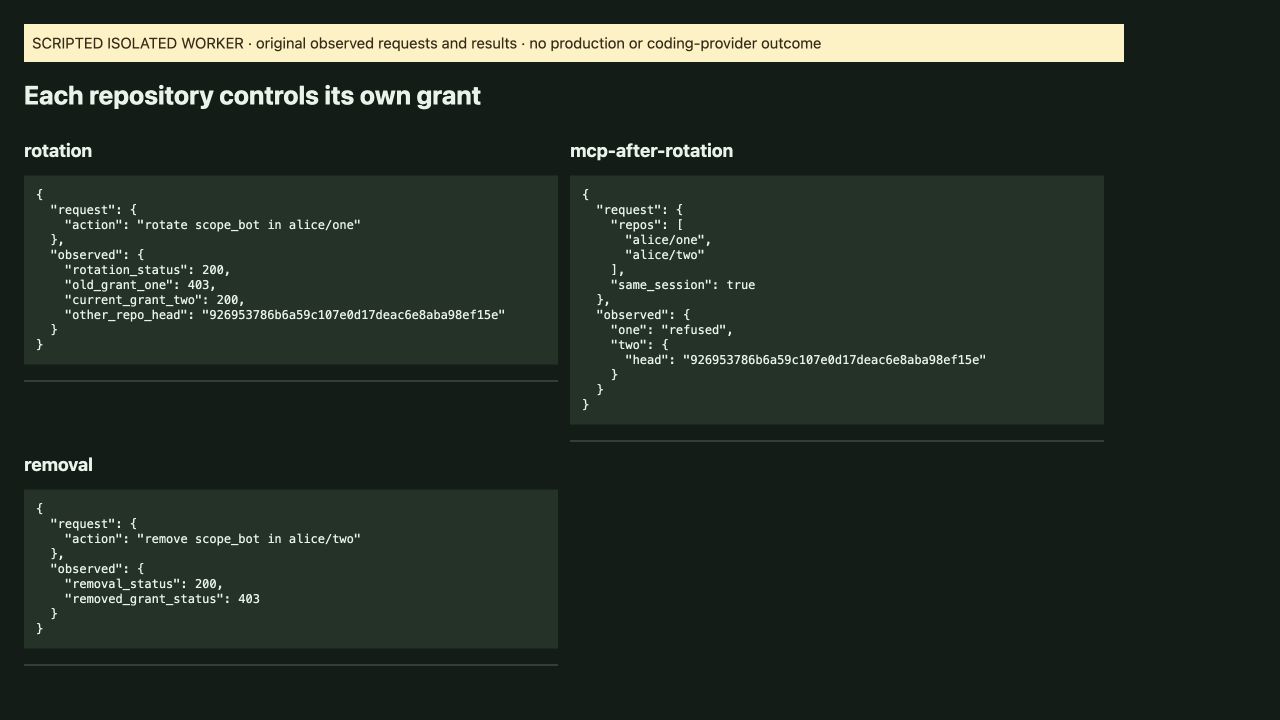Click the '"rotation_status": 200' line

click(x=147, y=270)
